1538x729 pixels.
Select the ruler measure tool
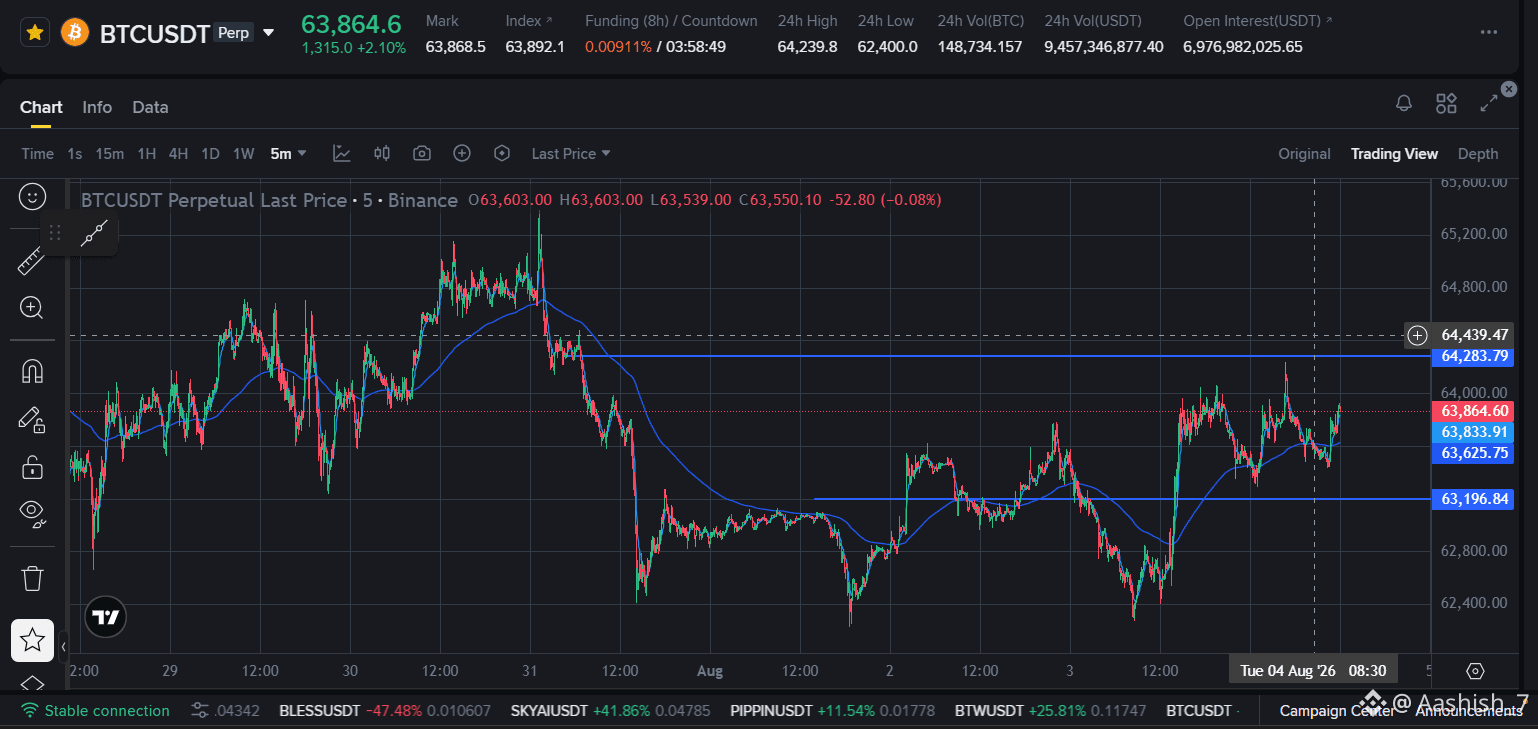[30, 263]
